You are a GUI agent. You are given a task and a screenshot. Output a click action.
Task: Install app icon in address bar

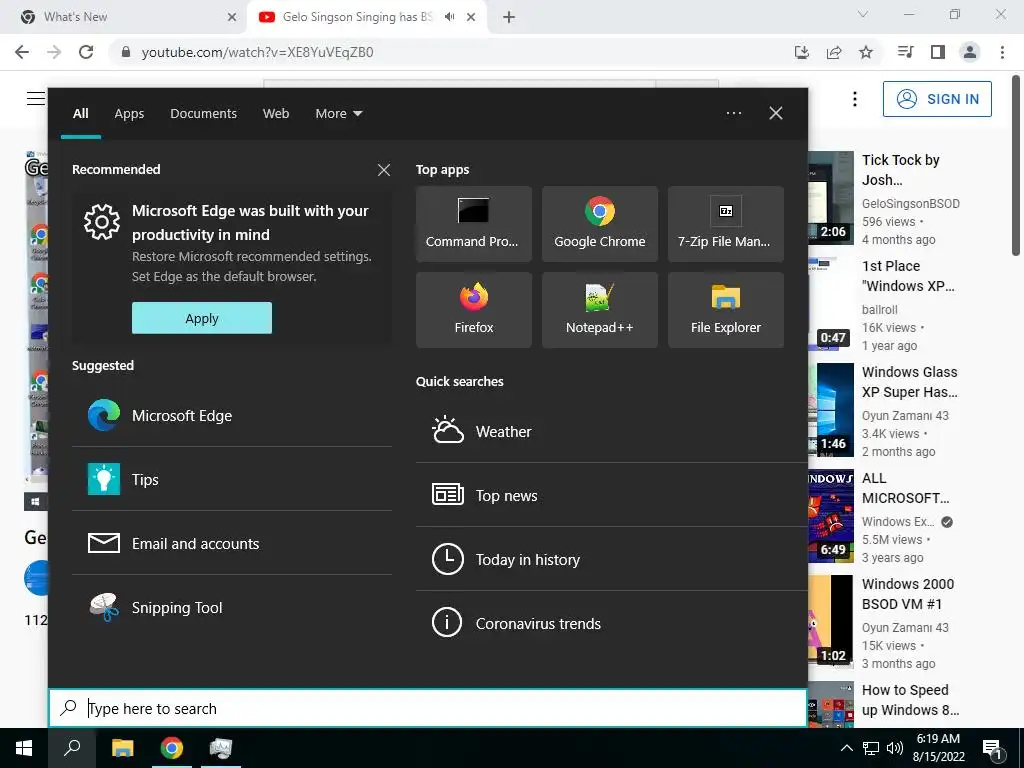coord(802,52)
